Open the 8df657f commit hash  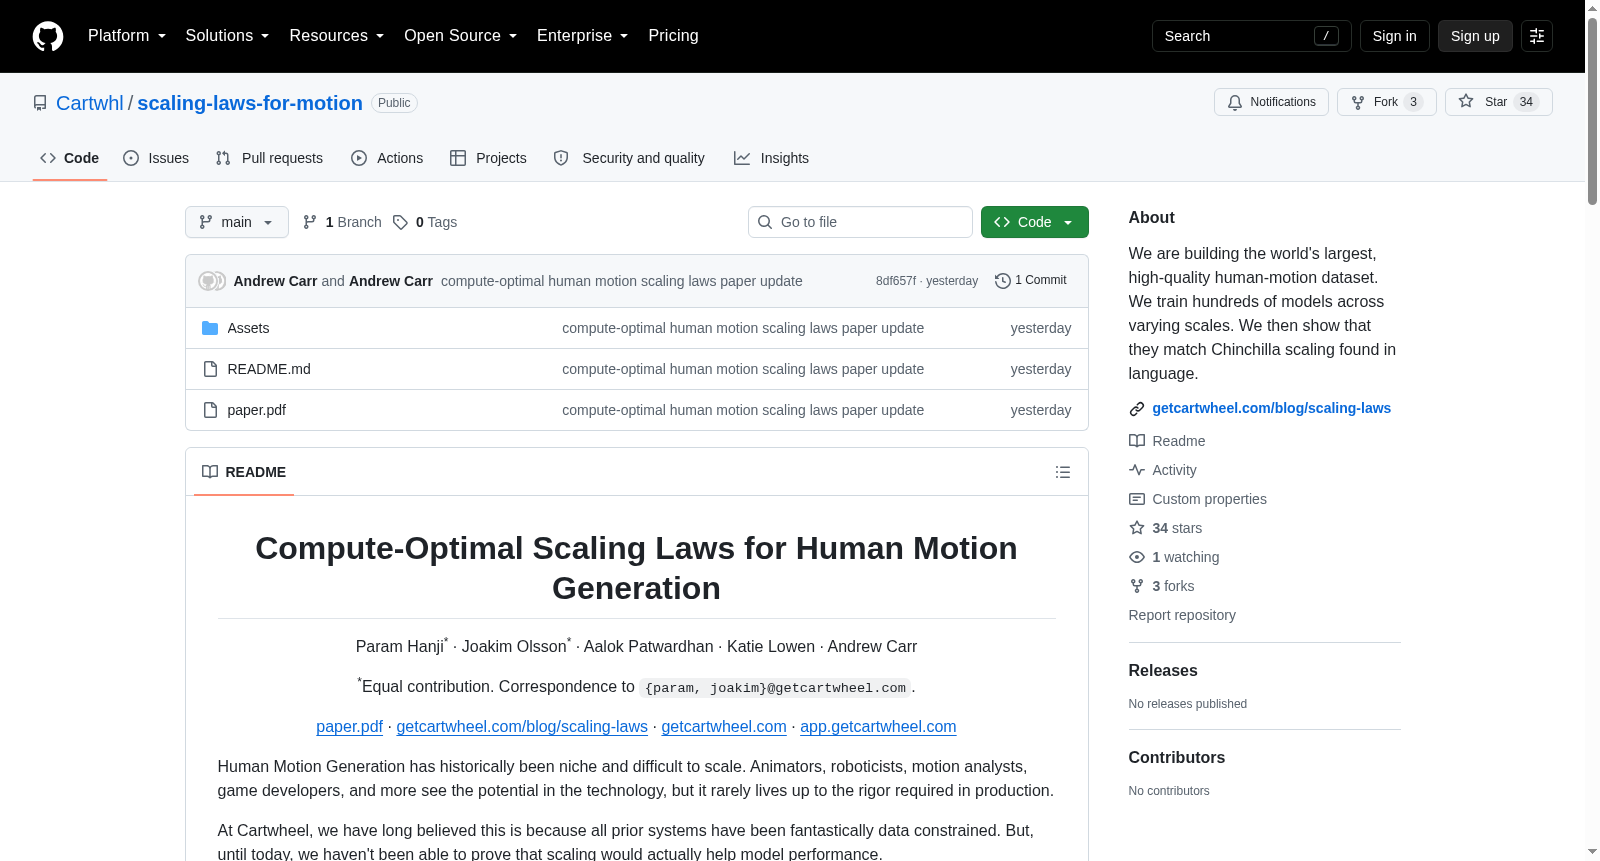tap(895, 281)
